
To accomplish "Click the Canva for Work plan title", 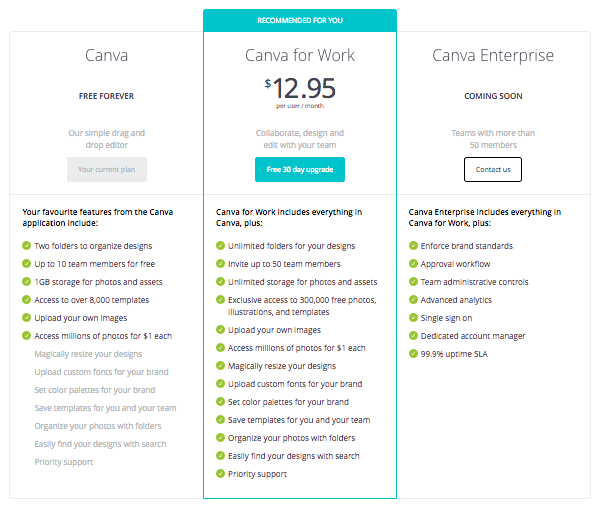I will tap(300, 55).
